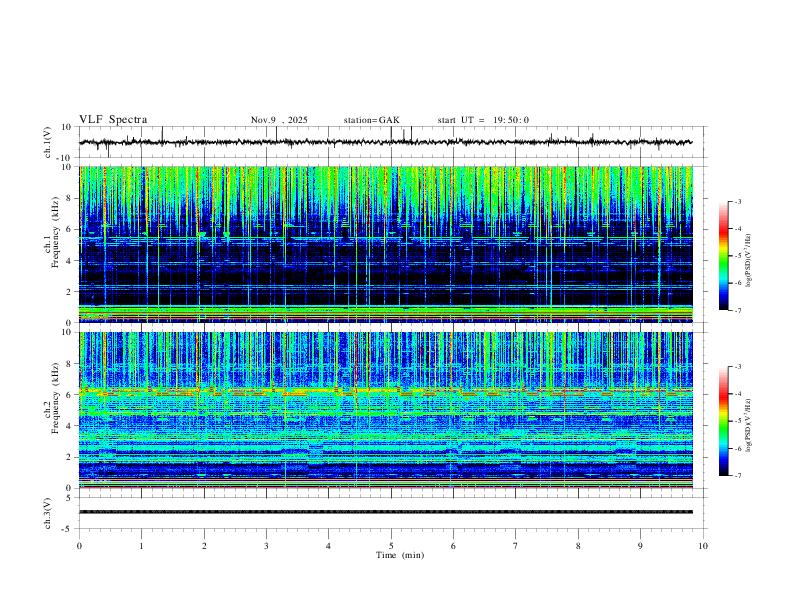
Task: Click the '-7' label on ch.2 colorbar
Action: (738, 475)
